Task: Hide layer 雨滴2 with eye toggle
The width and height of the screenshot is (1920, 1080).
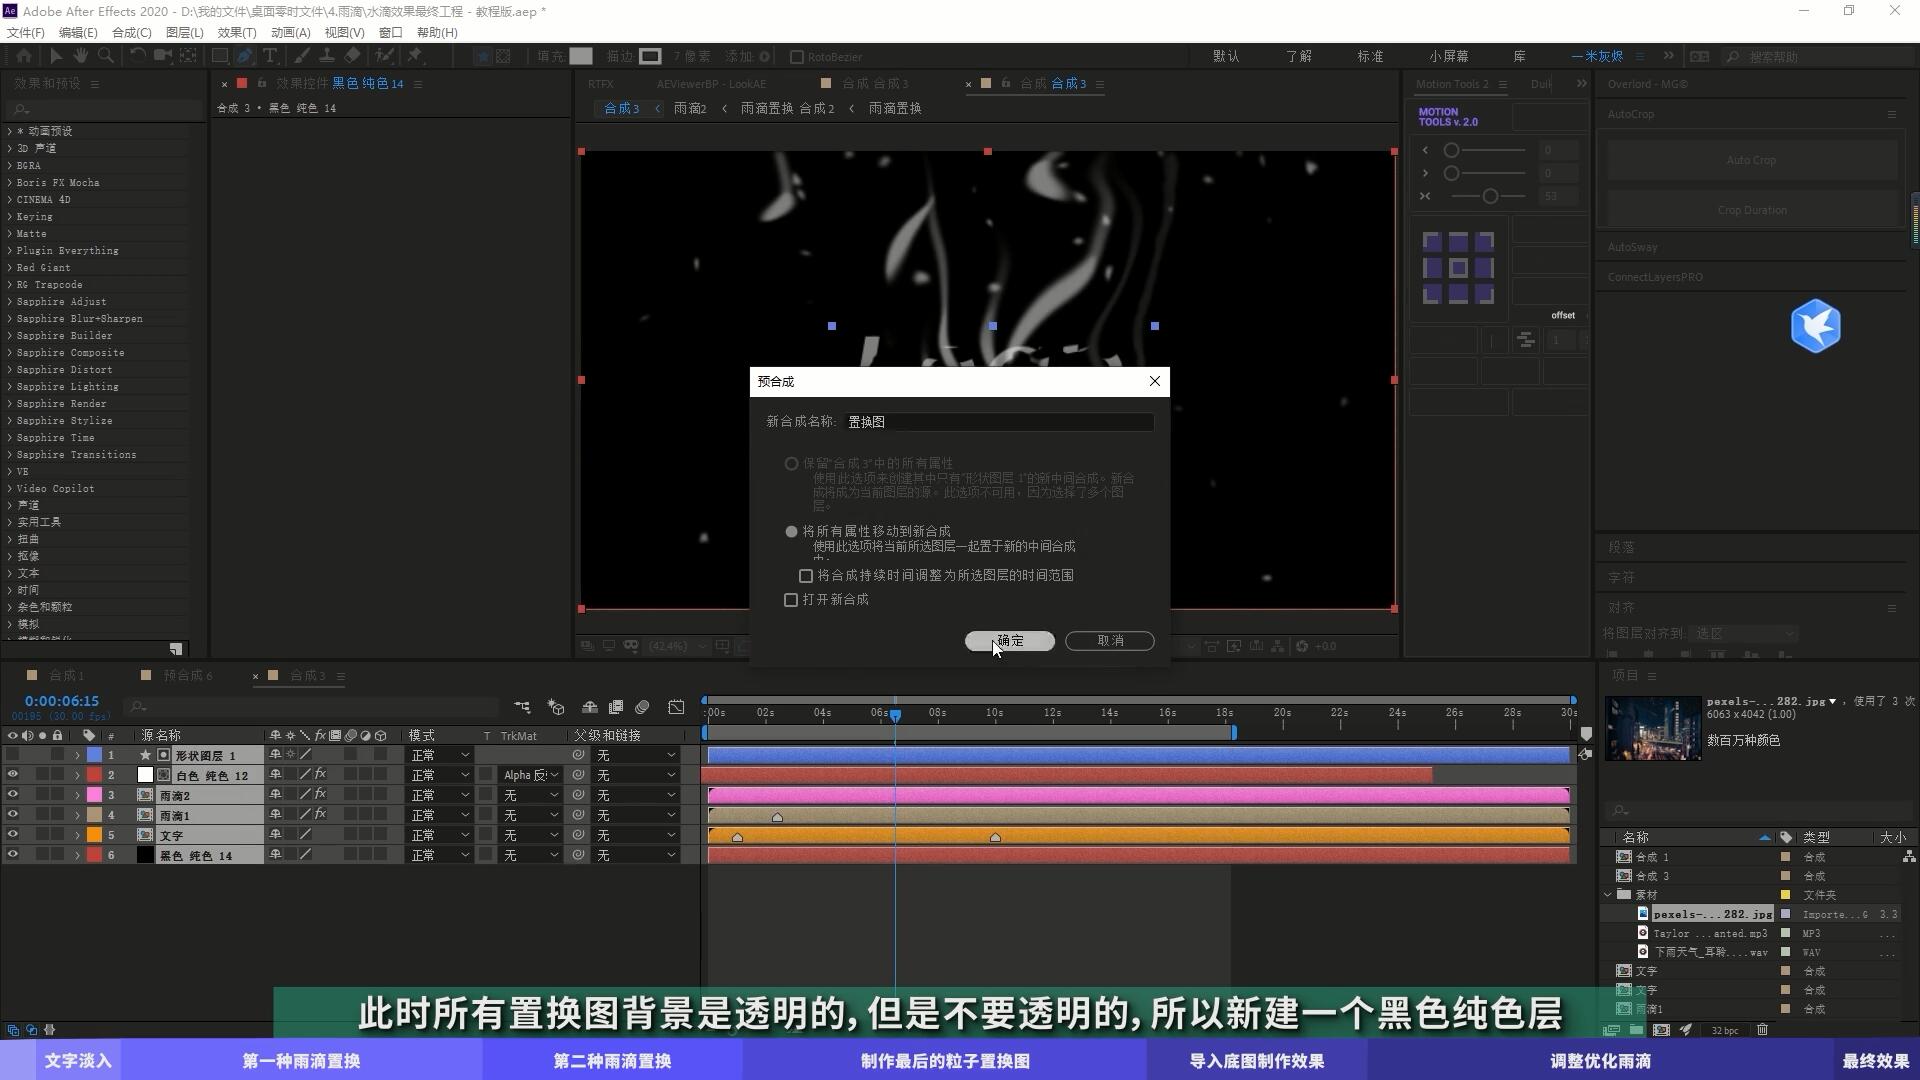Action: click(12, 795)
